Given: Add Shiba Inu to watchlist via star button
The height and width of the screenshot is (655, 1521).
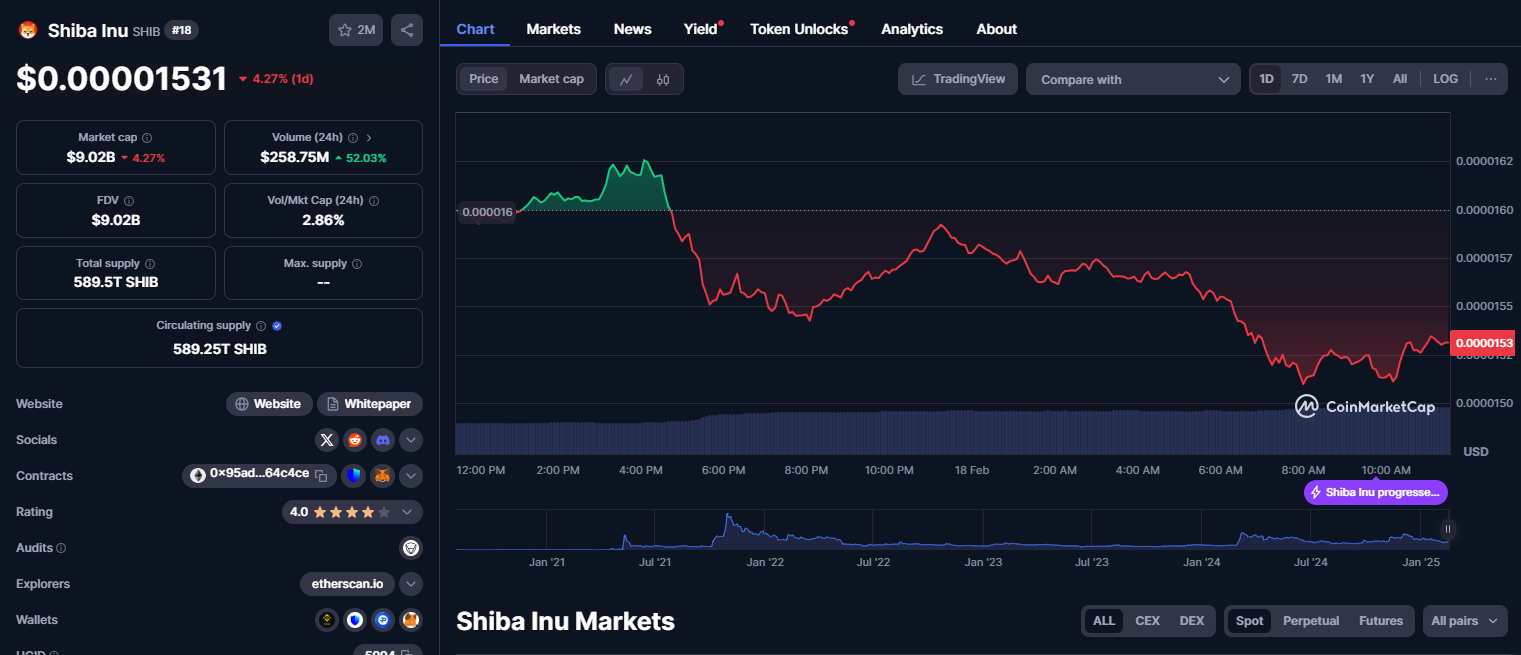Looking at the screenshot, I should click(356, 30).
